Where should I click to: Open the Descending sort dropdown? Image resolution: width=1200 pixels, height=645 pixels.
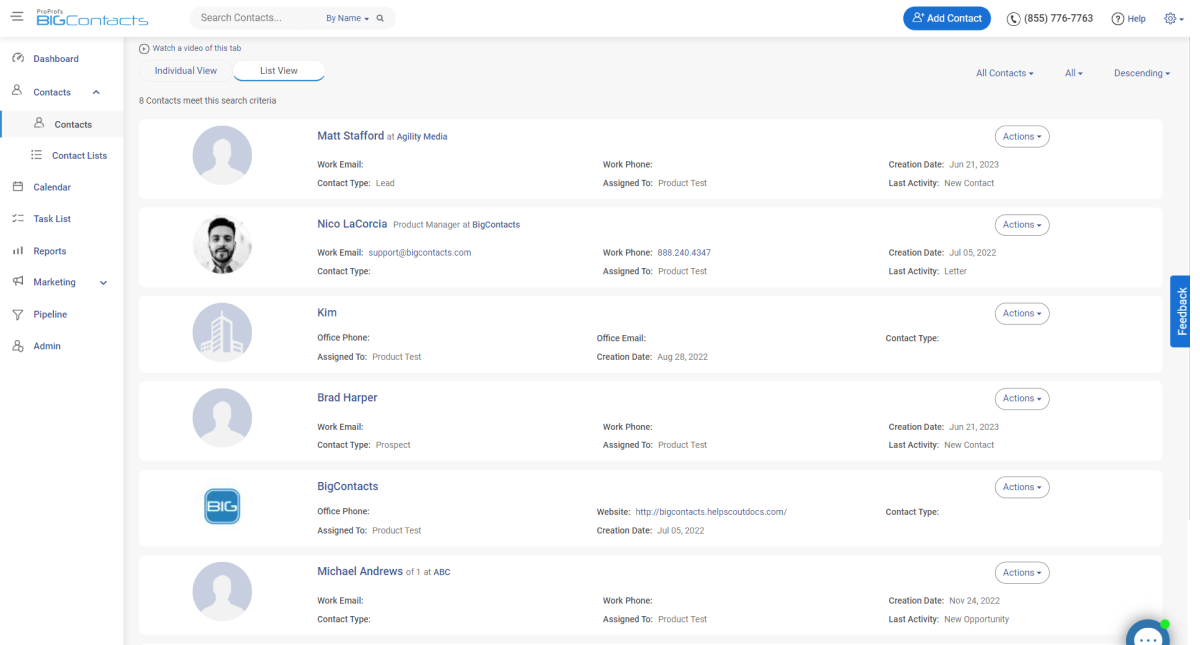pyautogui.click(x=1142, y=73)
